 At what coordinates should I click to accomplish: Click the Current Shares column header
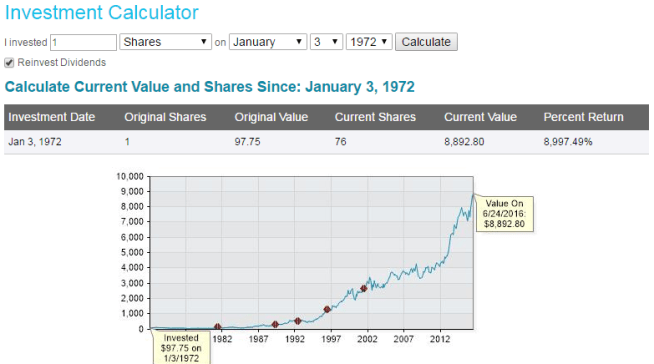point(375,117)
